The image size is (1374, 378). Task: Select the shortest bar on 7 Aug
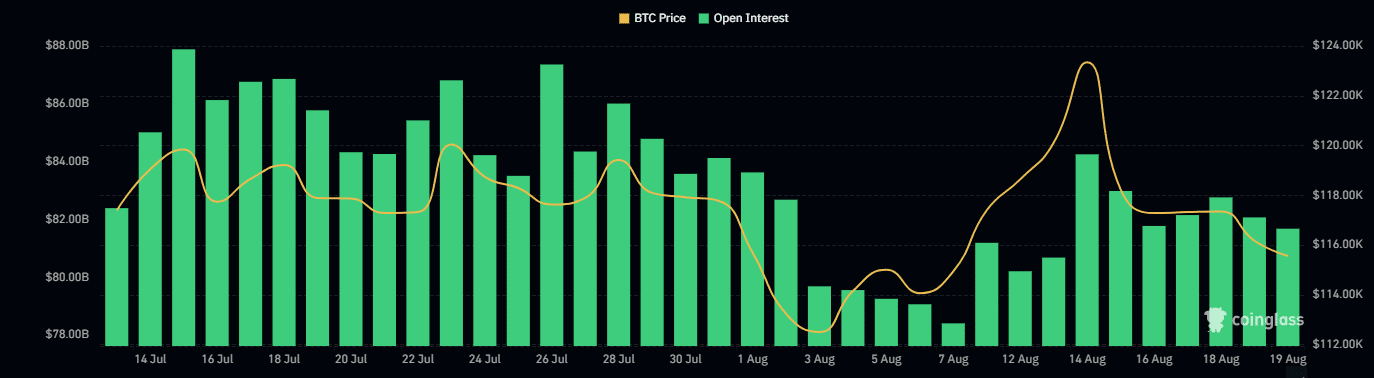[x=953, y=334]
